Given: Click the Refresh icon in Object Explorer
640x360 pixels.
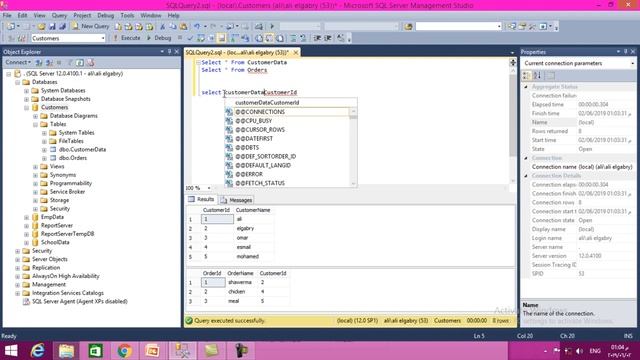Looking at the screenshot, I should [80, 62].
